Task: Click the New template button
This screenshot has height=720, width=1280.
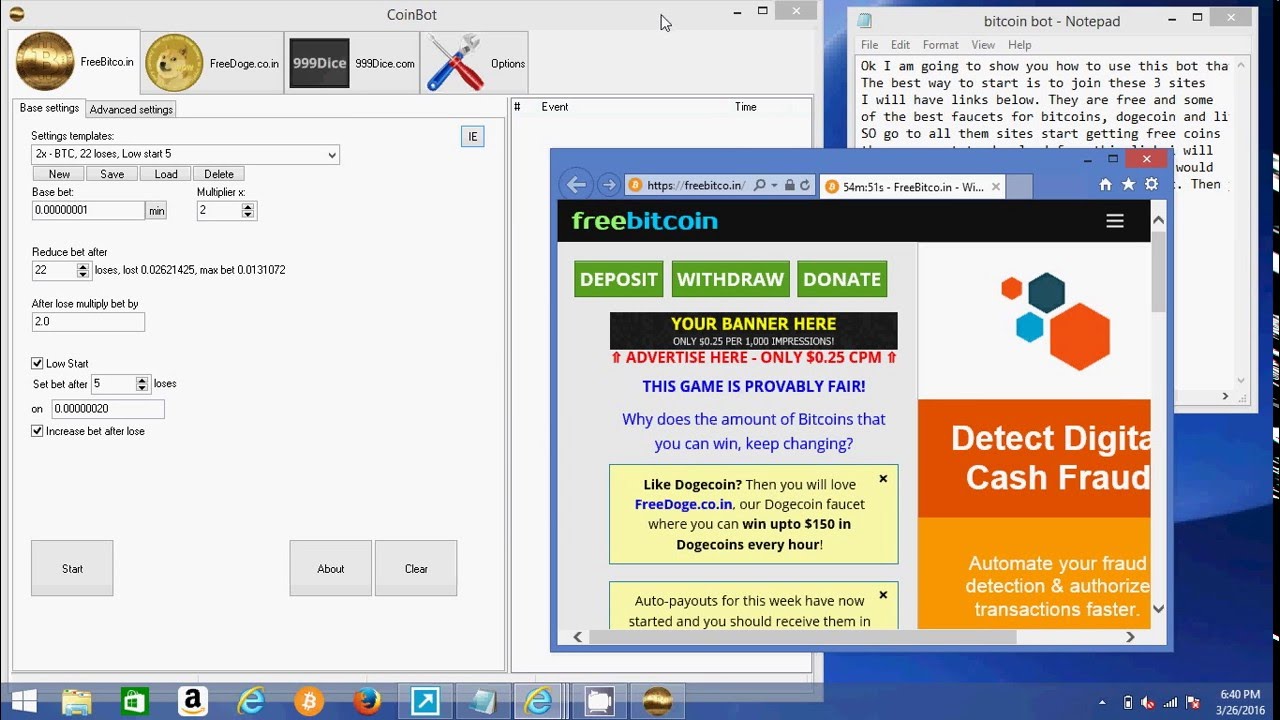Action: coord(59,174)
